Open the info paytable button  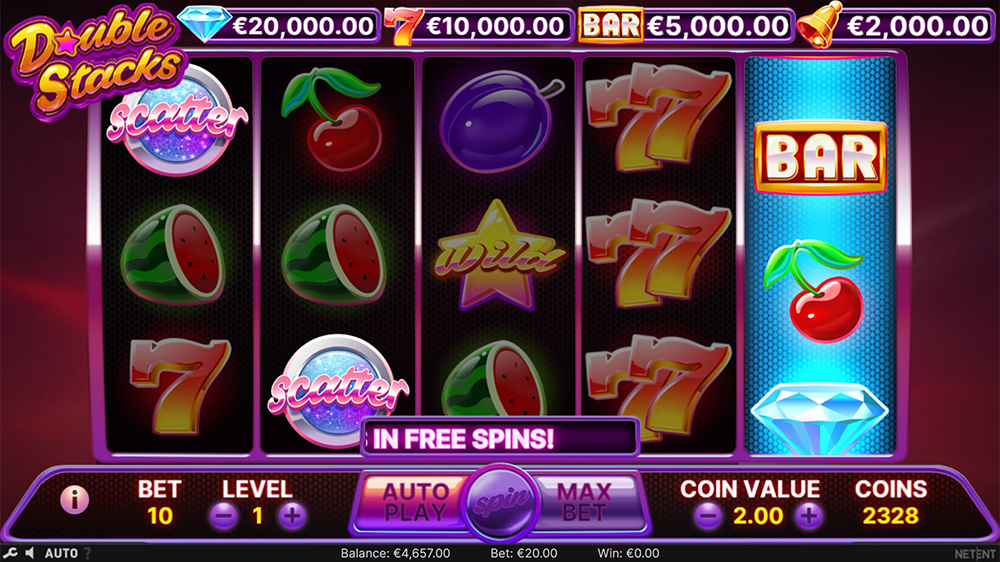pyautogui.click(x=74, y=499)
